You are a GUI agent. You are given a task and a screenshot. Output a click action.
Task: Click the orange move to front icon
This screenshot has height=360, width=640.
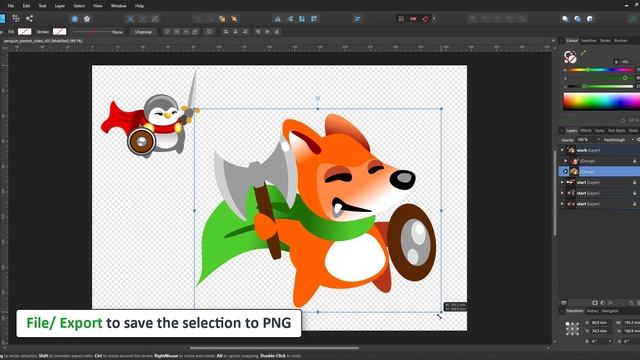222,19
